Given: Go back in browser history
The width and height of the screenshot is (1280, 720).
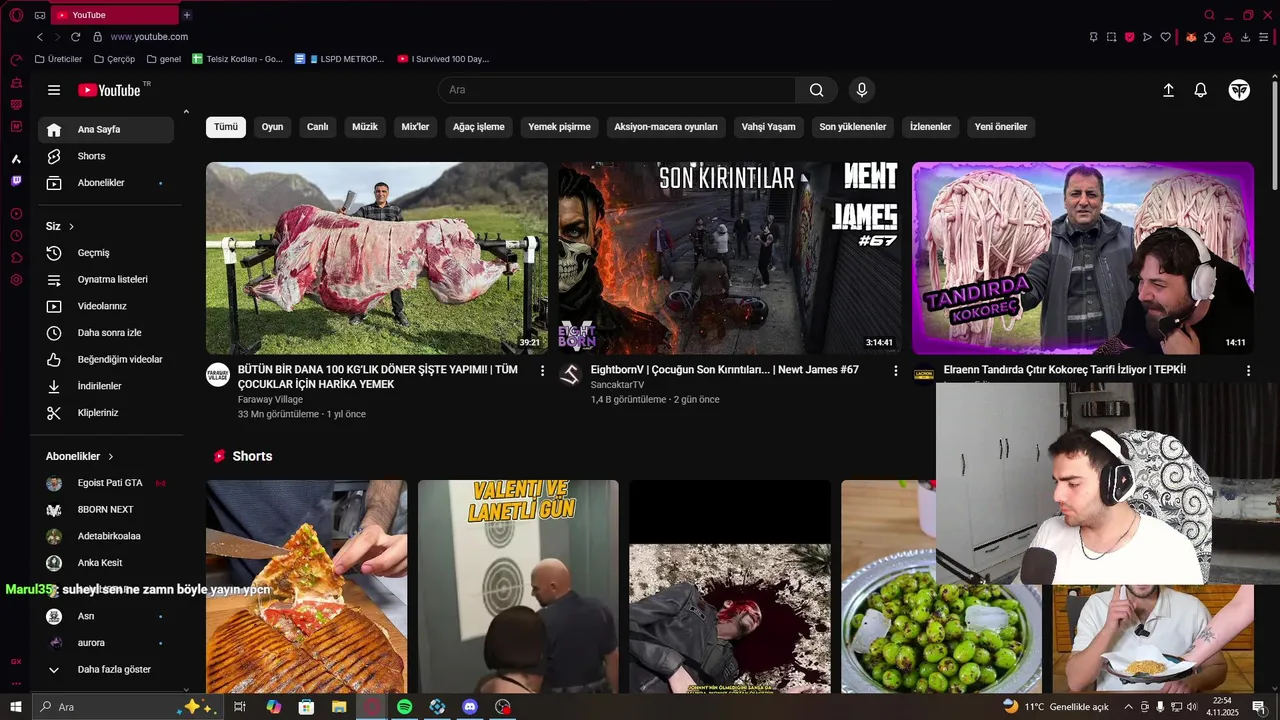Looking at the screenshot, I should (40, 37).
